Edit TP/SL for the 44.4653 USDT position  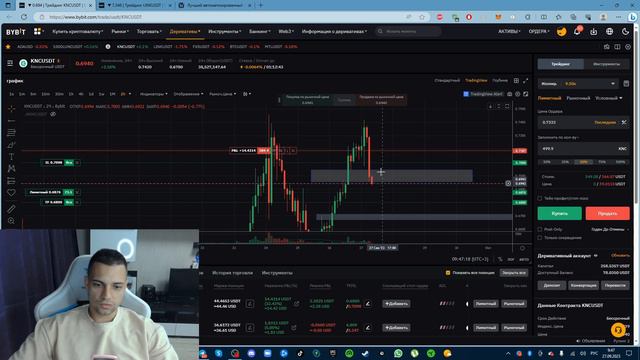point(368,304)
